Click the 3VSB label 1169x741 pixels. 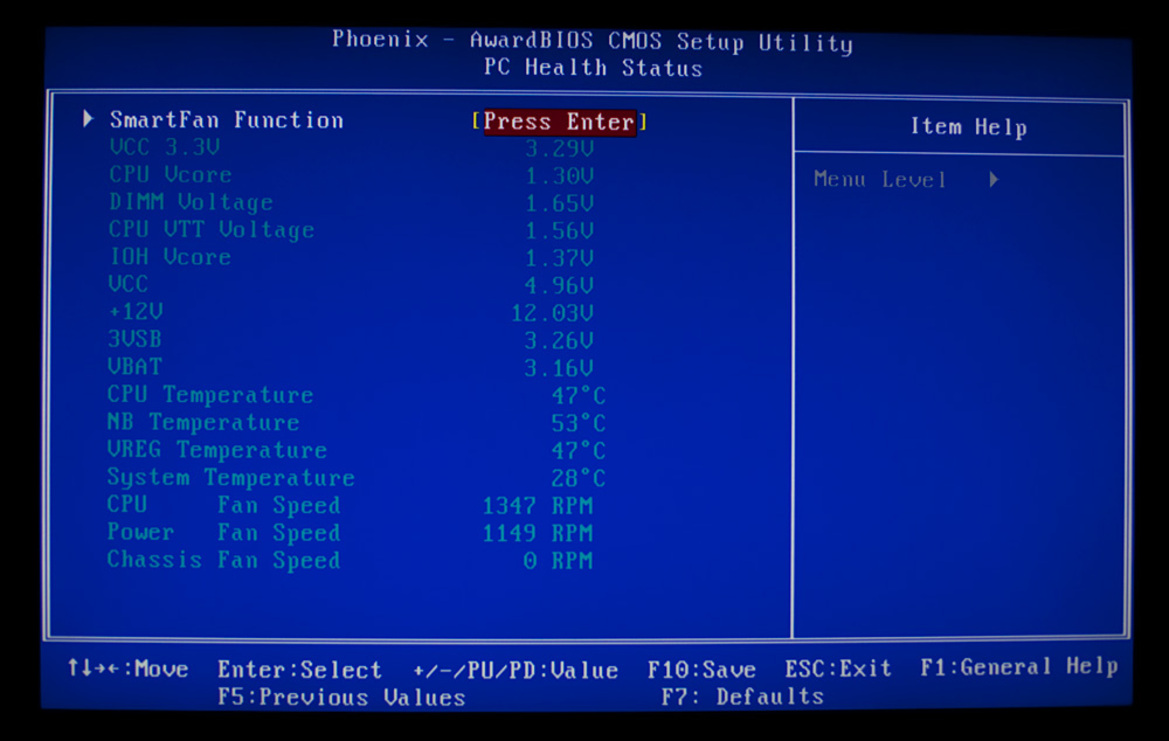pos(135,339)
